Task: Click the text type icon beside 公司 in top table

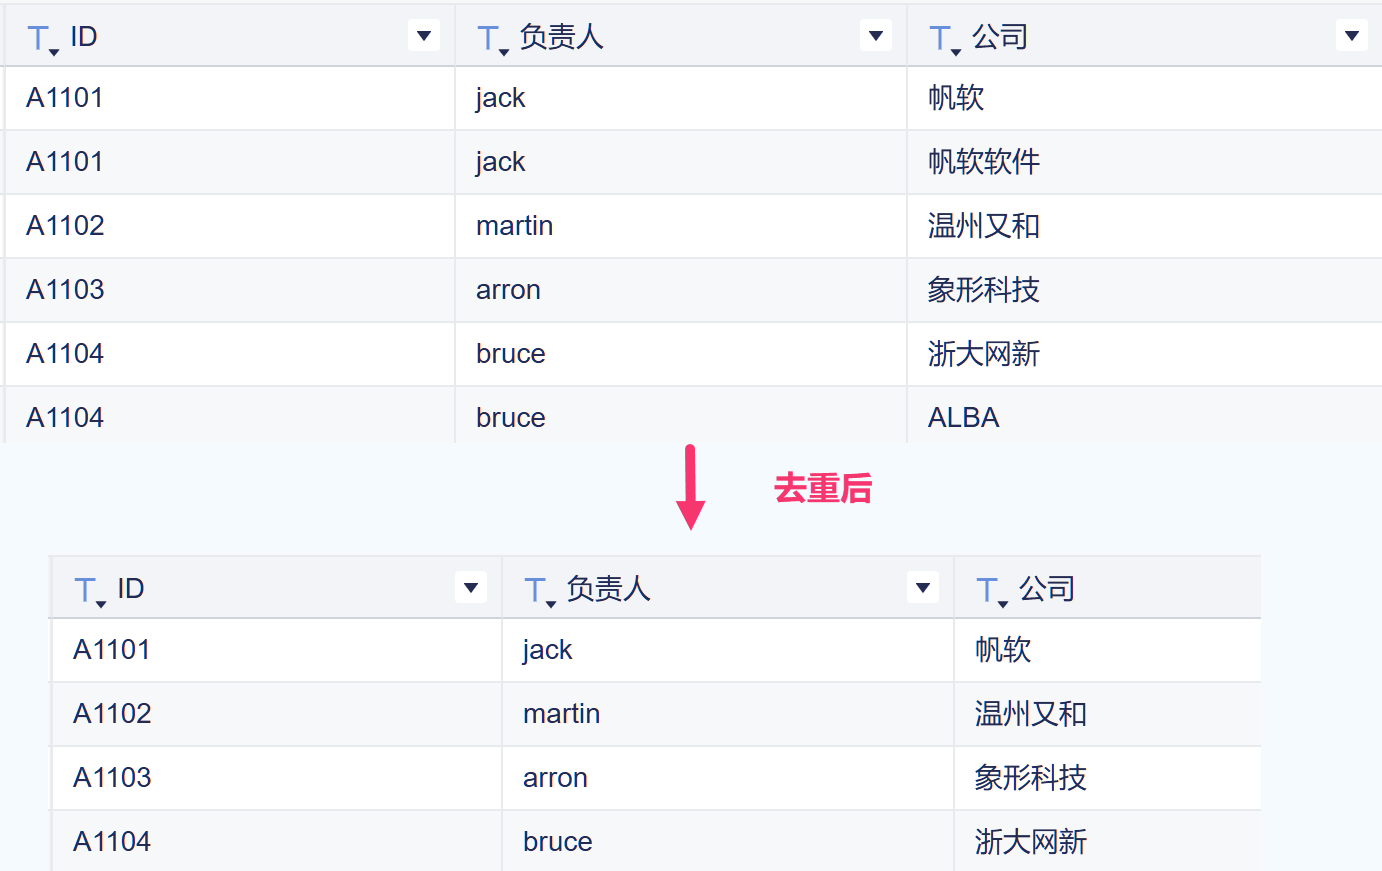Action: pos(942,39)
